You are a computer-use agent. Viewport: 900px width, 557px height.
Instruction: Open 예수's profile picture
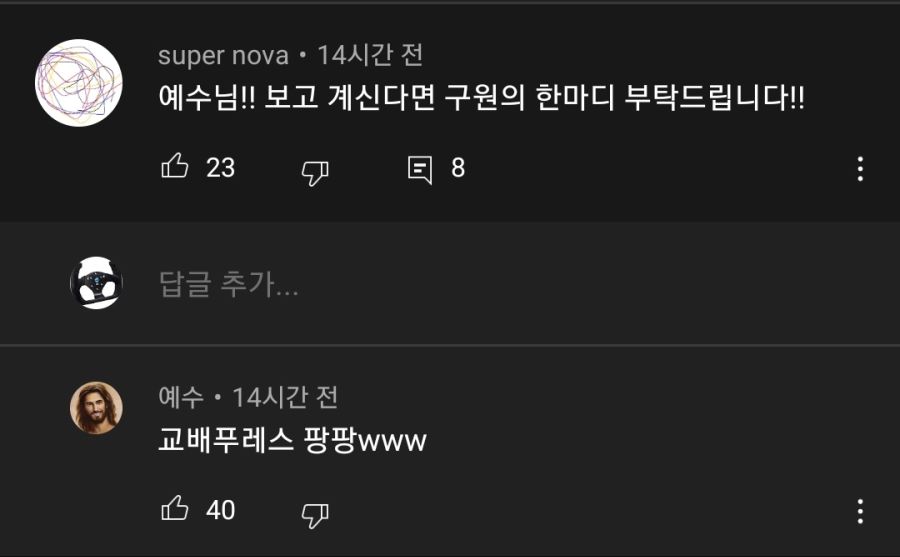click(x=96, y=408)
